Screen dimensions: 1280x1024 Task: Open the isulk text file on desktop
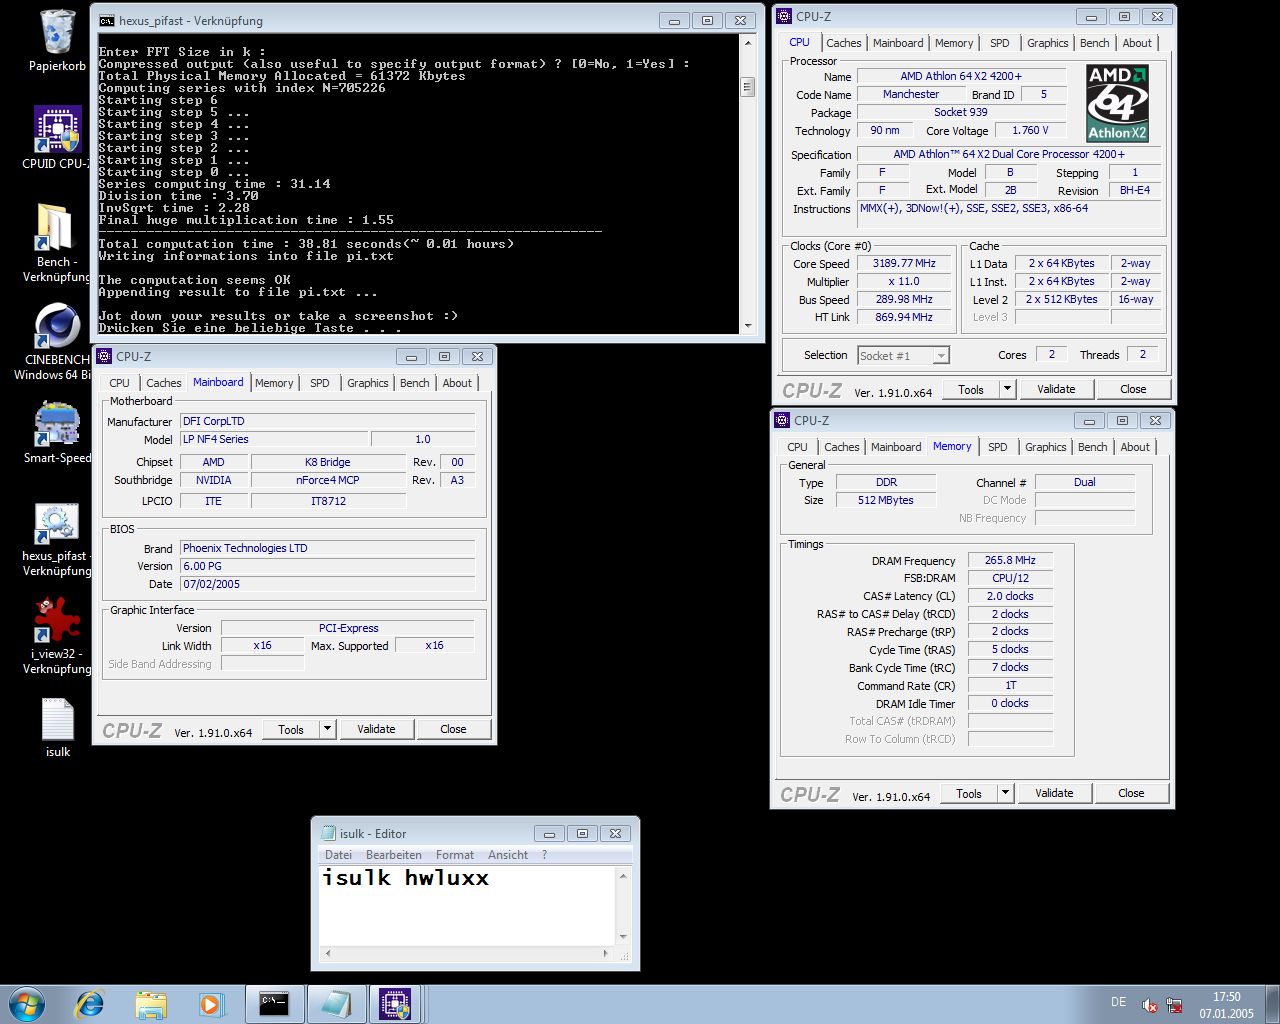tap(57, 727)
